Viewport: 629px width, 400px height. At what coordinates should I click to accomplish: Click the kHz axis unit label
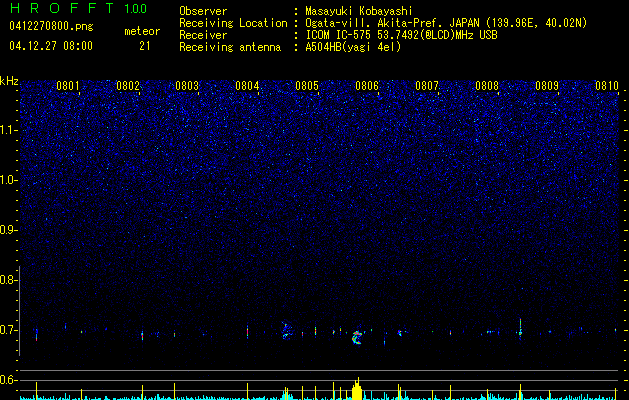pos(9,81)
